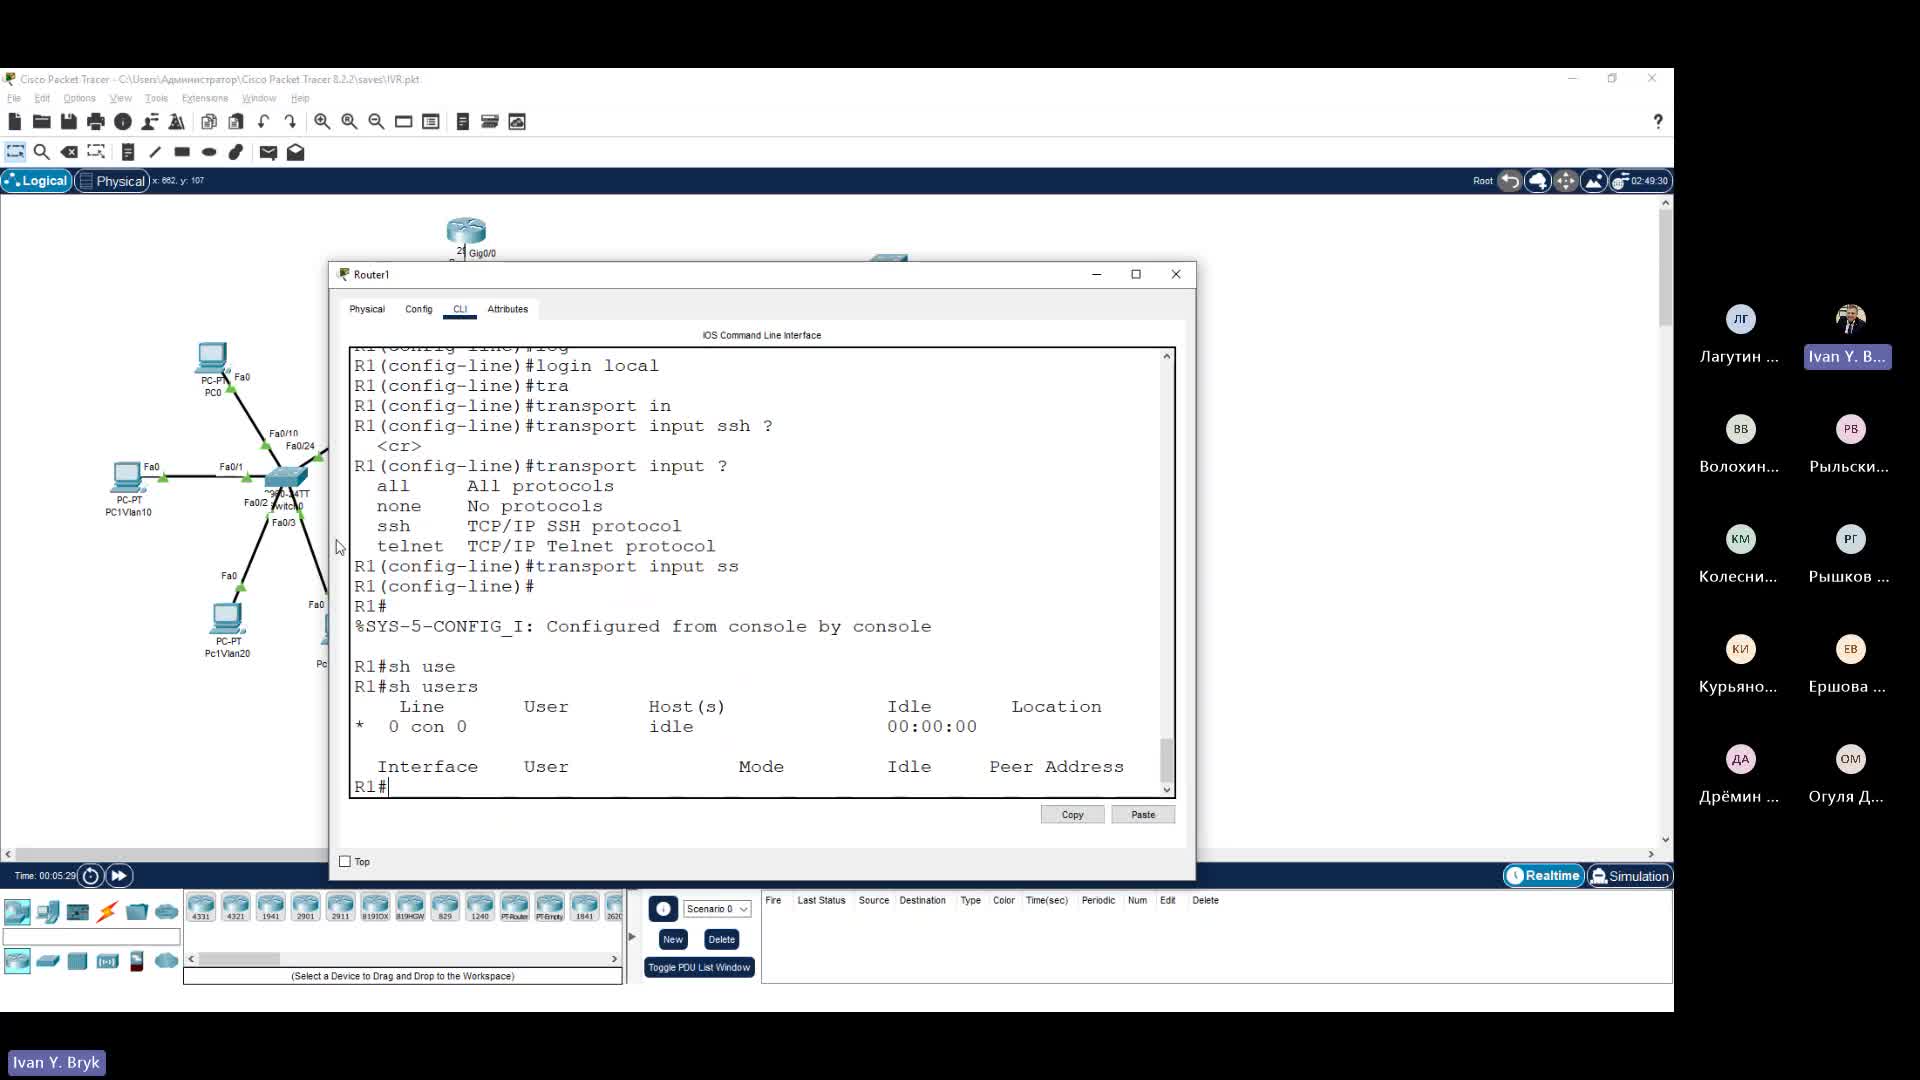
Task: Switch to the Physical tab in Router1
Action: click(x=367, y=309)
